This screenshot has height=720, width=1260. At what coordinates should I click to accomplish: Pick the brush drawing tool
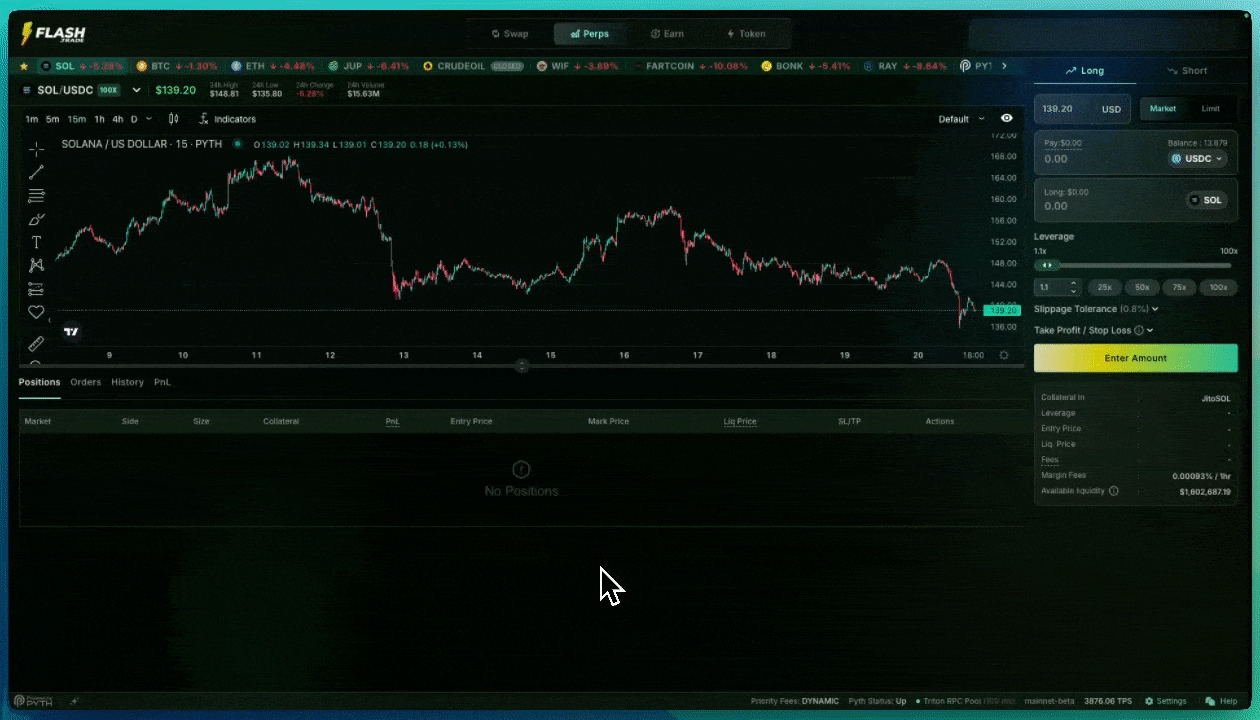tap(36, 219)
